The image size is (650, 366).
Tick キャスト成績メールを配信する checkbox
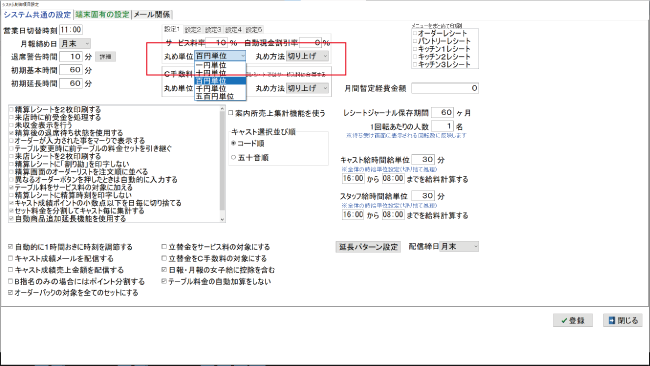pos(11,258)
